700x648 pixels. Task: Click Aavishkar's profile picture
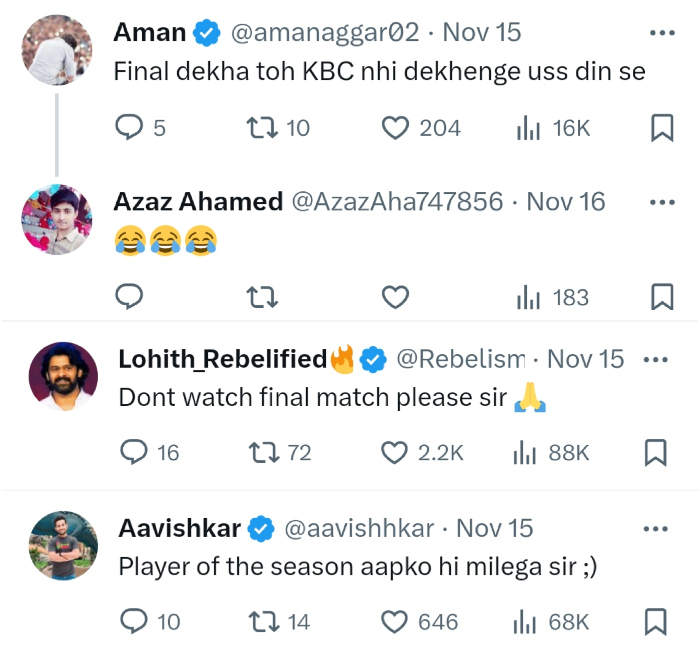pyautogui.click(x=63, y=546)
